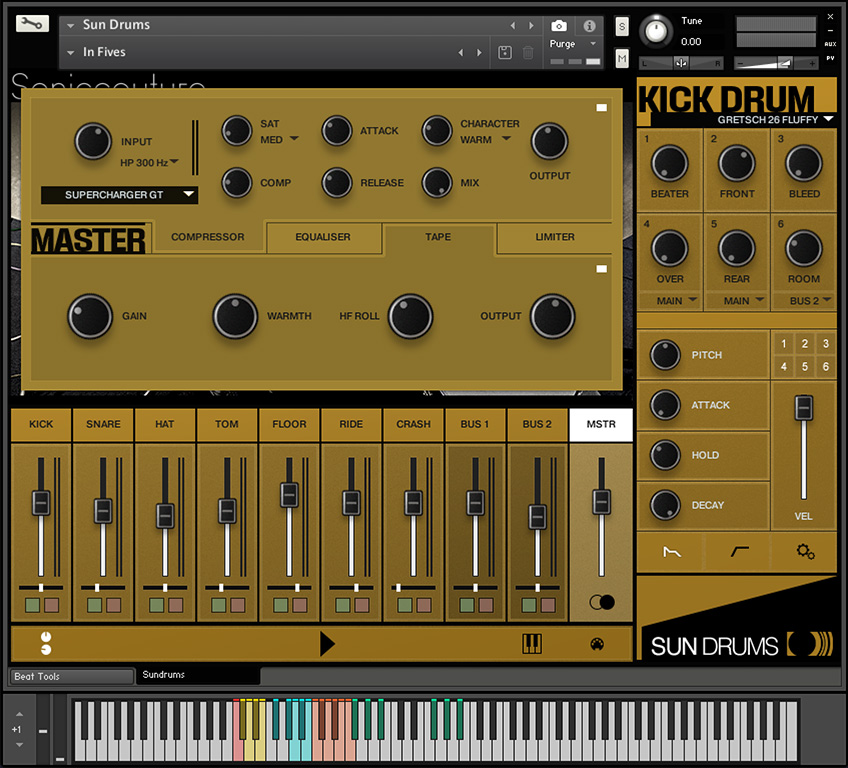This screenshot has width=848, height=768.
Task: Open the Purge dropdown menu
Action: 573,44
